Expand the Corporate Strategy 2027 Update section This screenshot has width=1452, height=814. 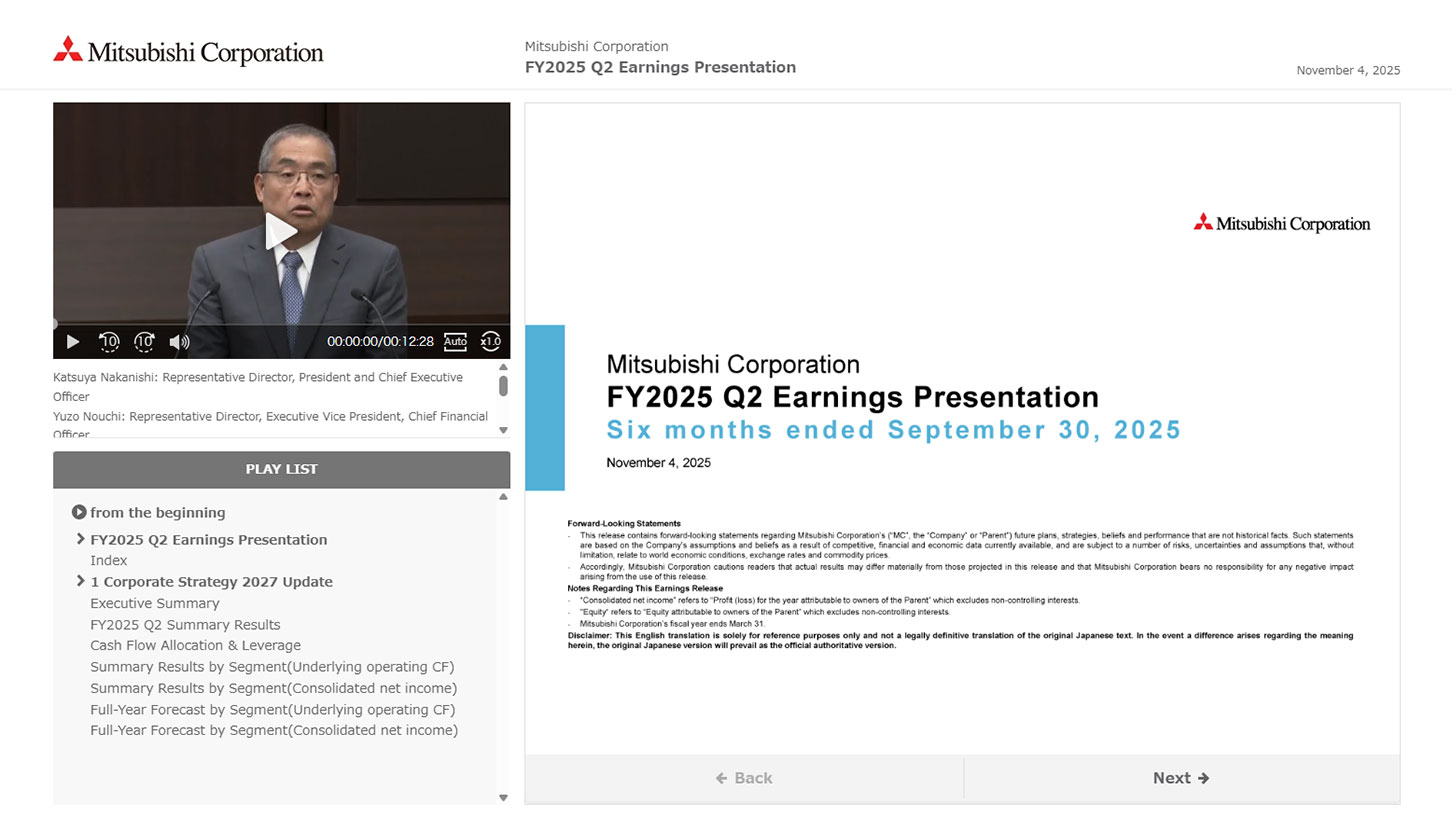80,581
